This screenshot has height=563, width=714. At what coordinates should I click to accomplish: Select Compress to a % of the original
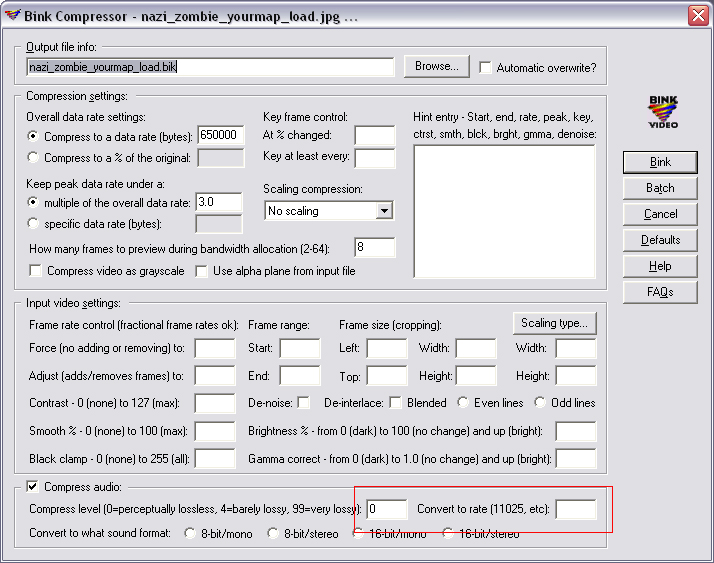33,158
